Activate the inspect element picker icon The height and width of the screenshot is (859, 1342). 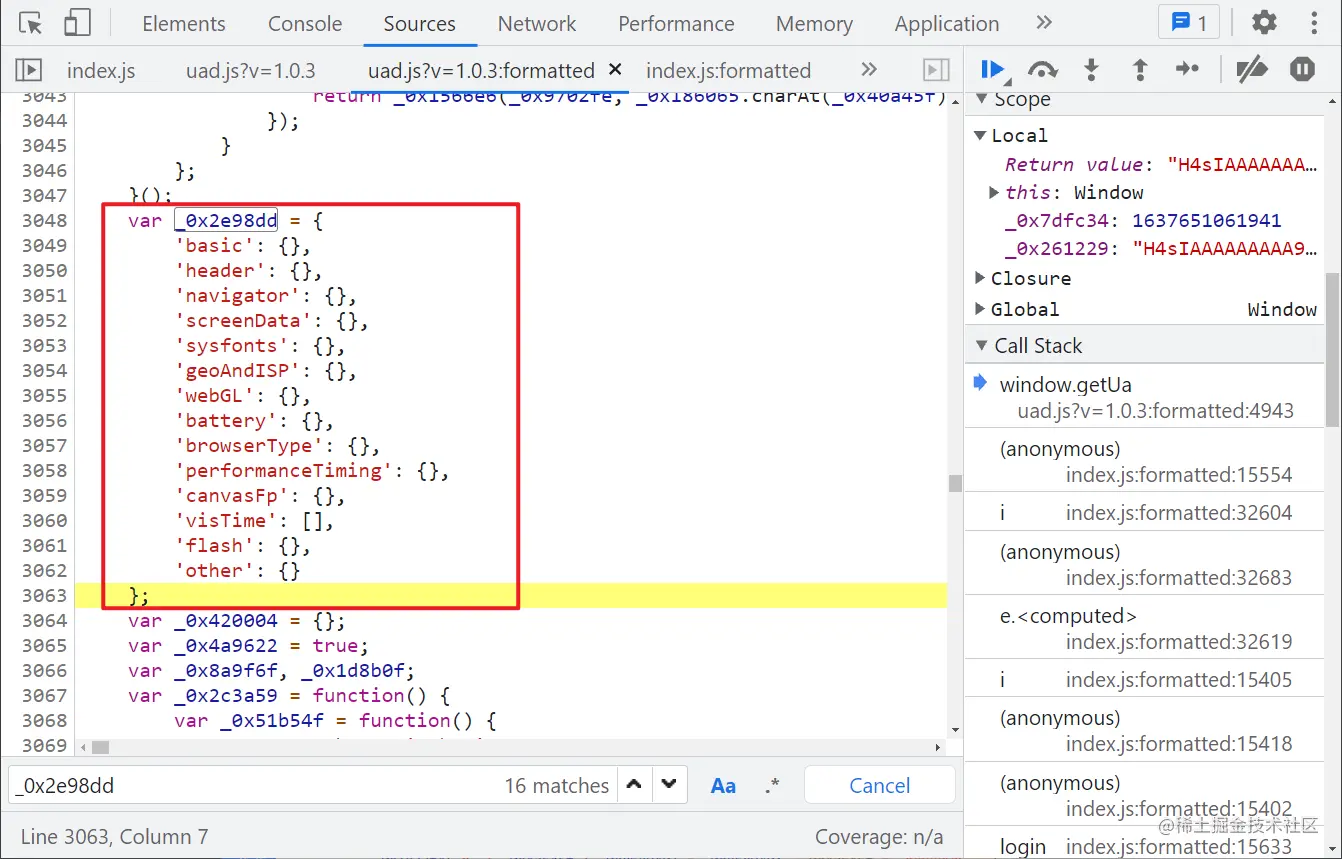(x=31, y=23)
